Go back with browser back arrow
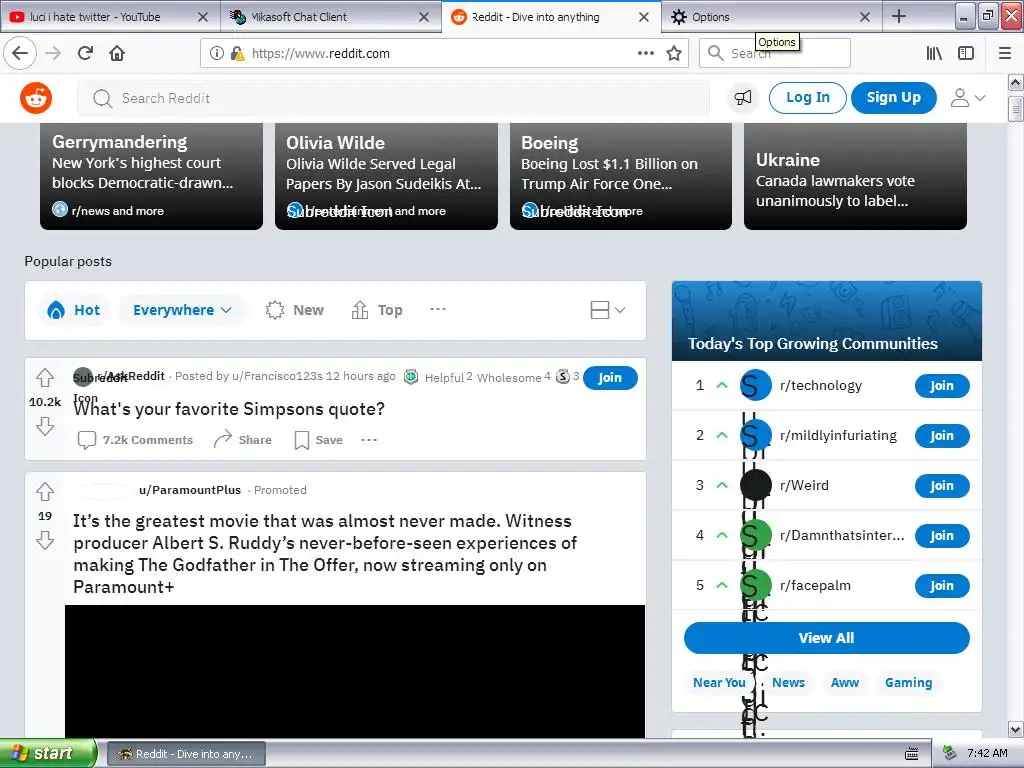1024x768 pixels. pyautogui.click(x=20, y=53)
